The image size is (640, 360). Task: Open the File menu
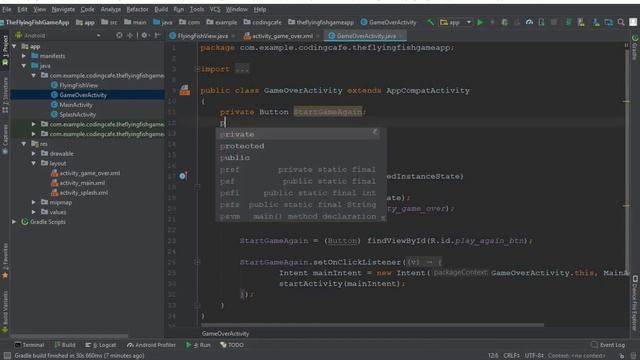pos(7,9)
